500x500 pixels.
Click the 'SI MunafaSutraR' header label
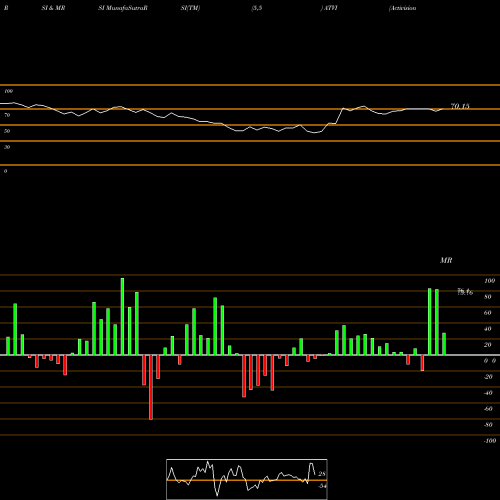[123, 8]
